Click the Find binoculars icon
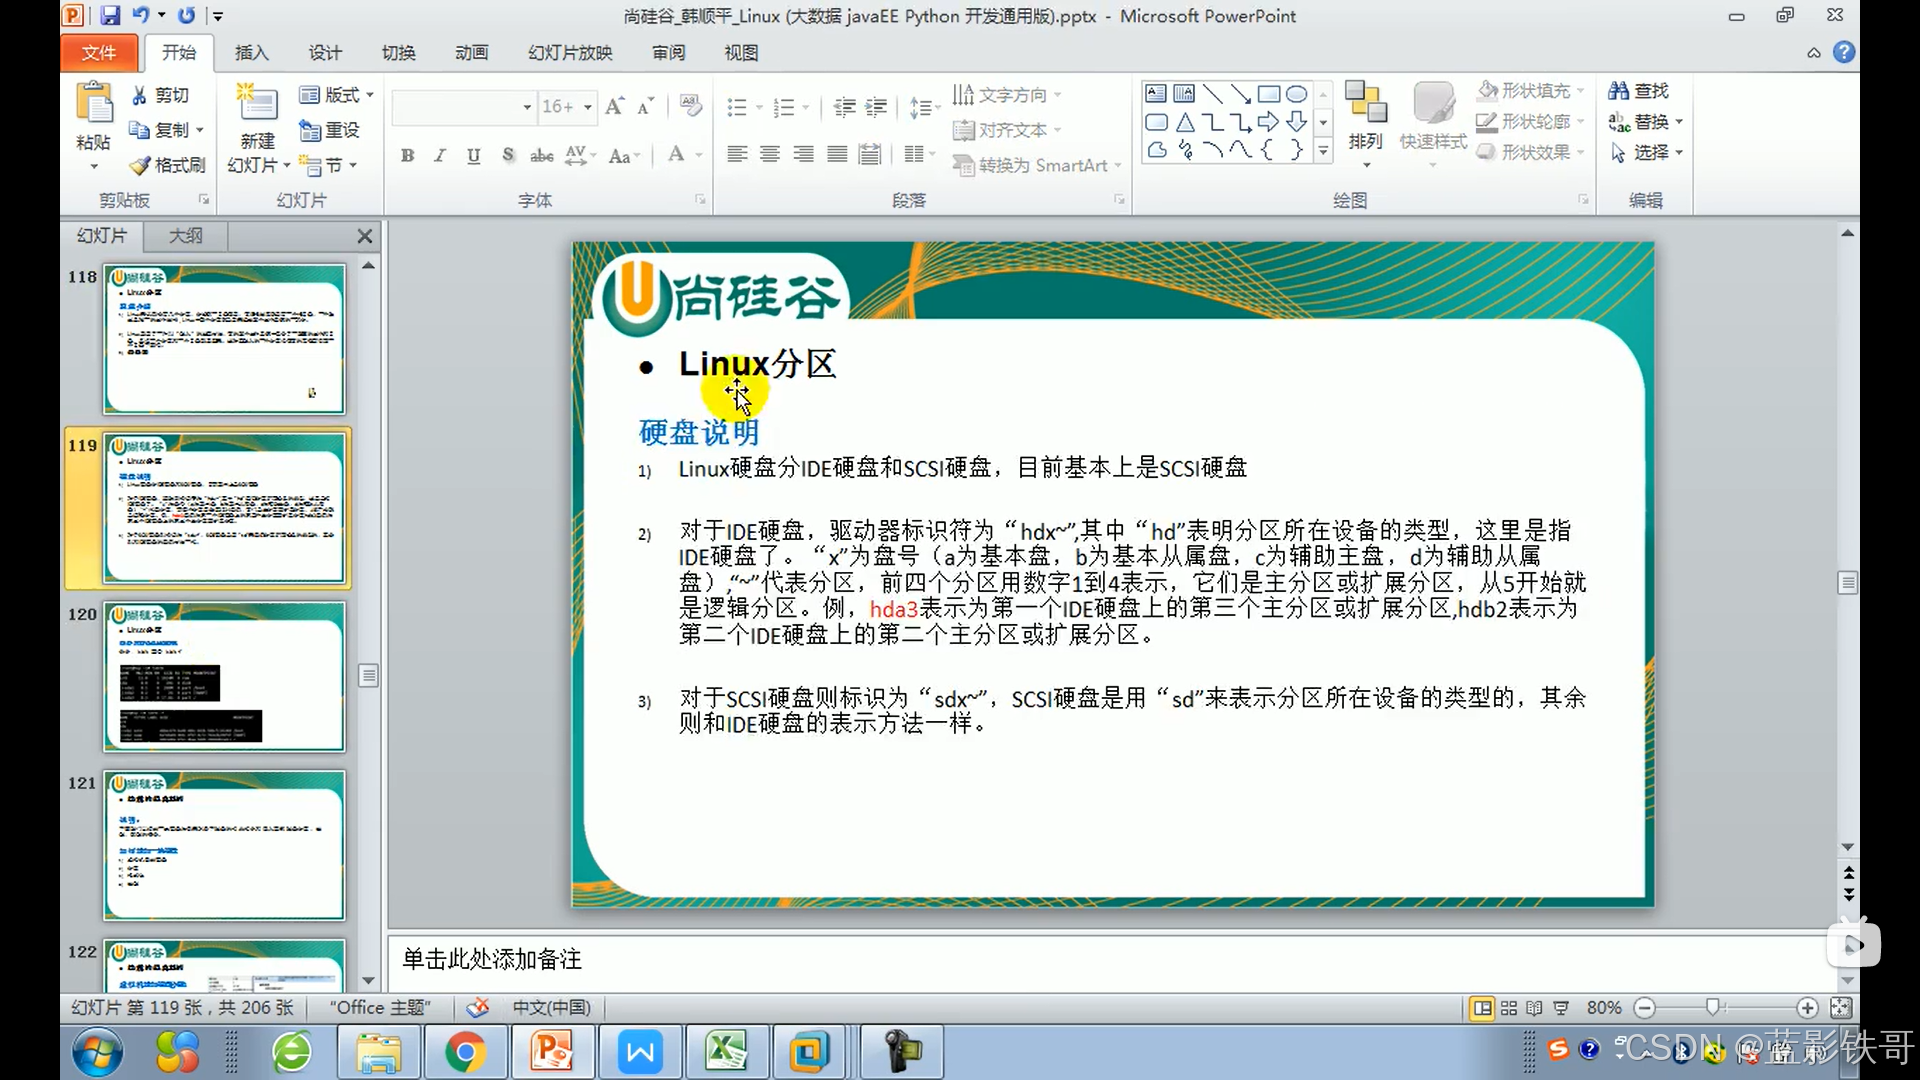Screen dimensions: 1920x1080 (1618, 91)
